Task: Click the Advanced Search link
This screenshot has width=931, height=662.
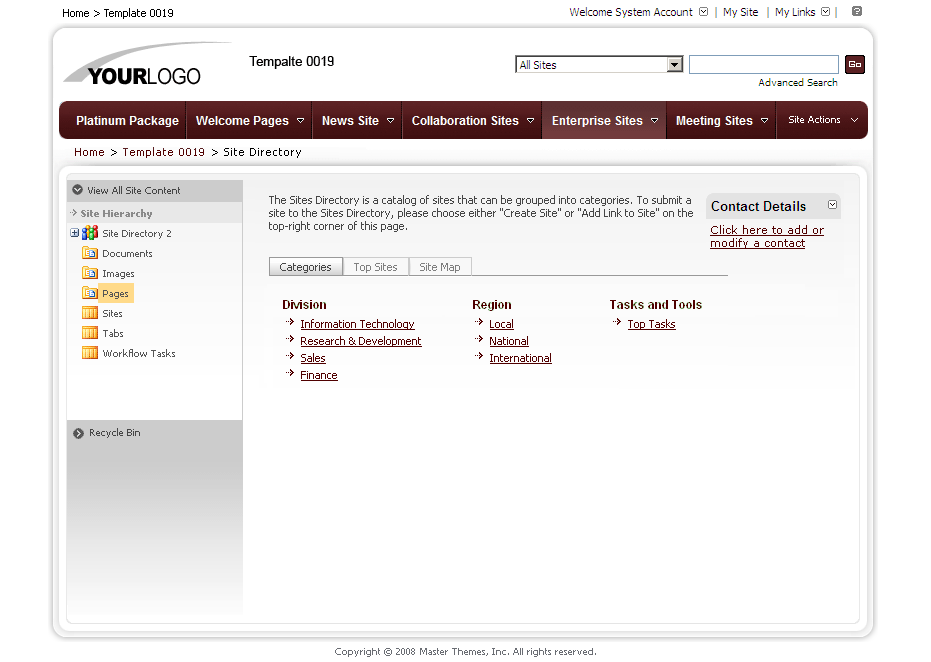Action: [797, 82]
